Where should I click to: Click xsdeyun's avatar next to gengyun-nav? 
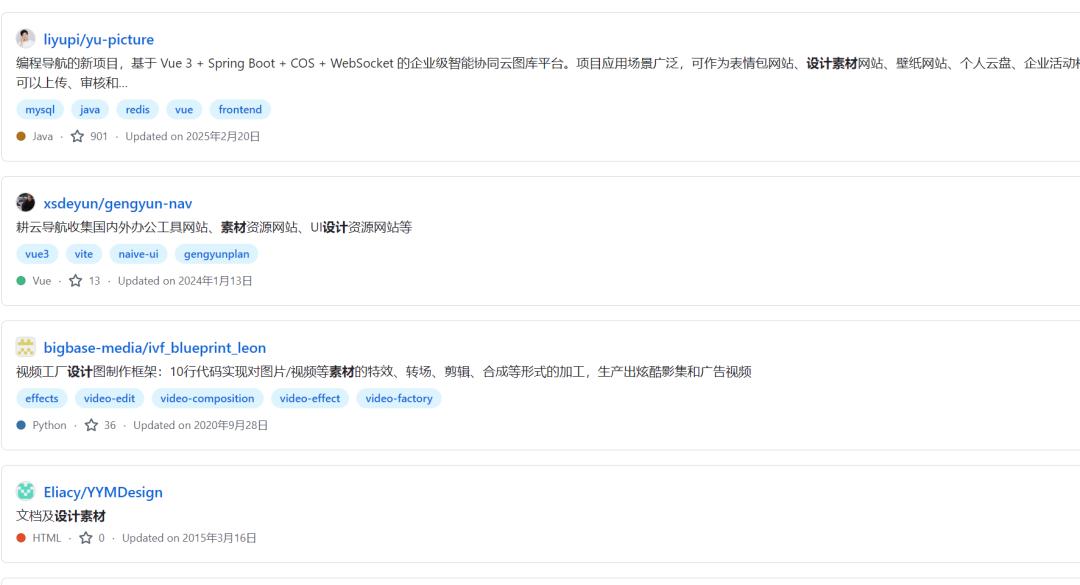tap(27, 203)
